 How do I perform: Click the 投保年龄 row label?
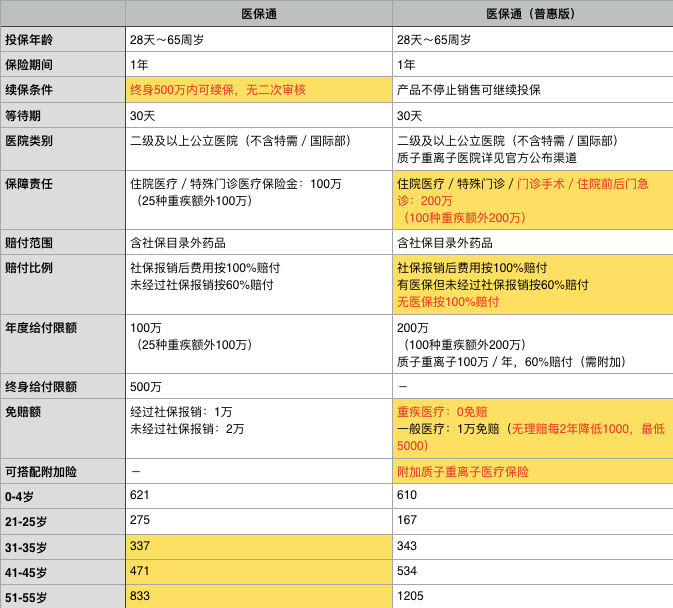62,40
